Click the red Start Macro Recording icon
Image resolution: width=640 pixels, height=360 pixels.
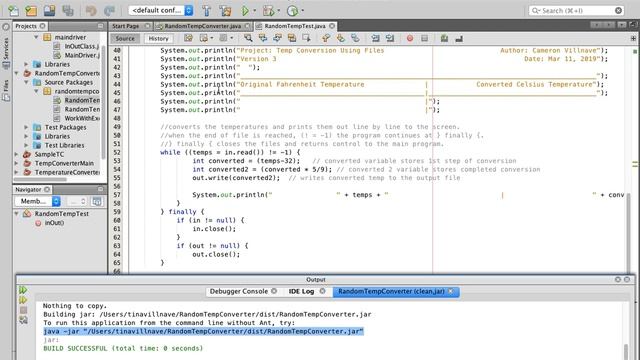tap(410, 38)
